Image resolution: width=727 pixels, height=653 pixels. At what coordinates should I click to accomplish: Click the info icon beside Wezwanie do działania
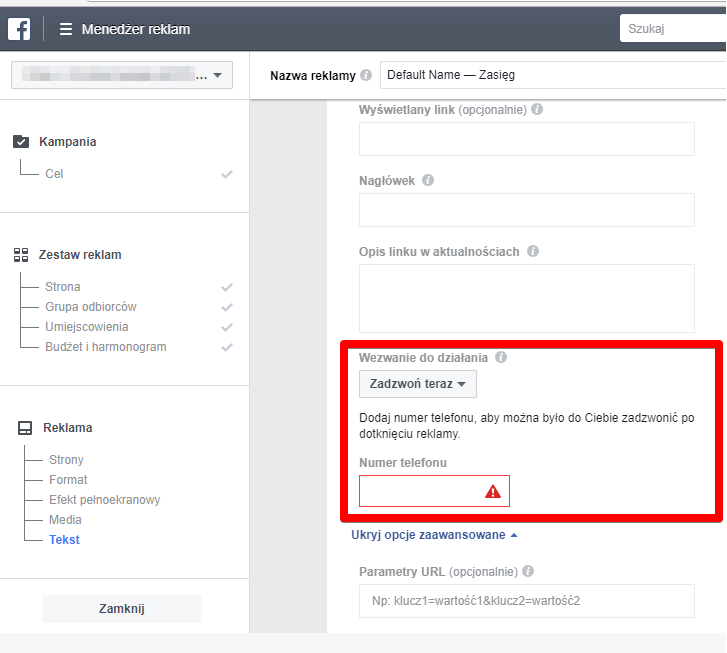pos(501,357)
